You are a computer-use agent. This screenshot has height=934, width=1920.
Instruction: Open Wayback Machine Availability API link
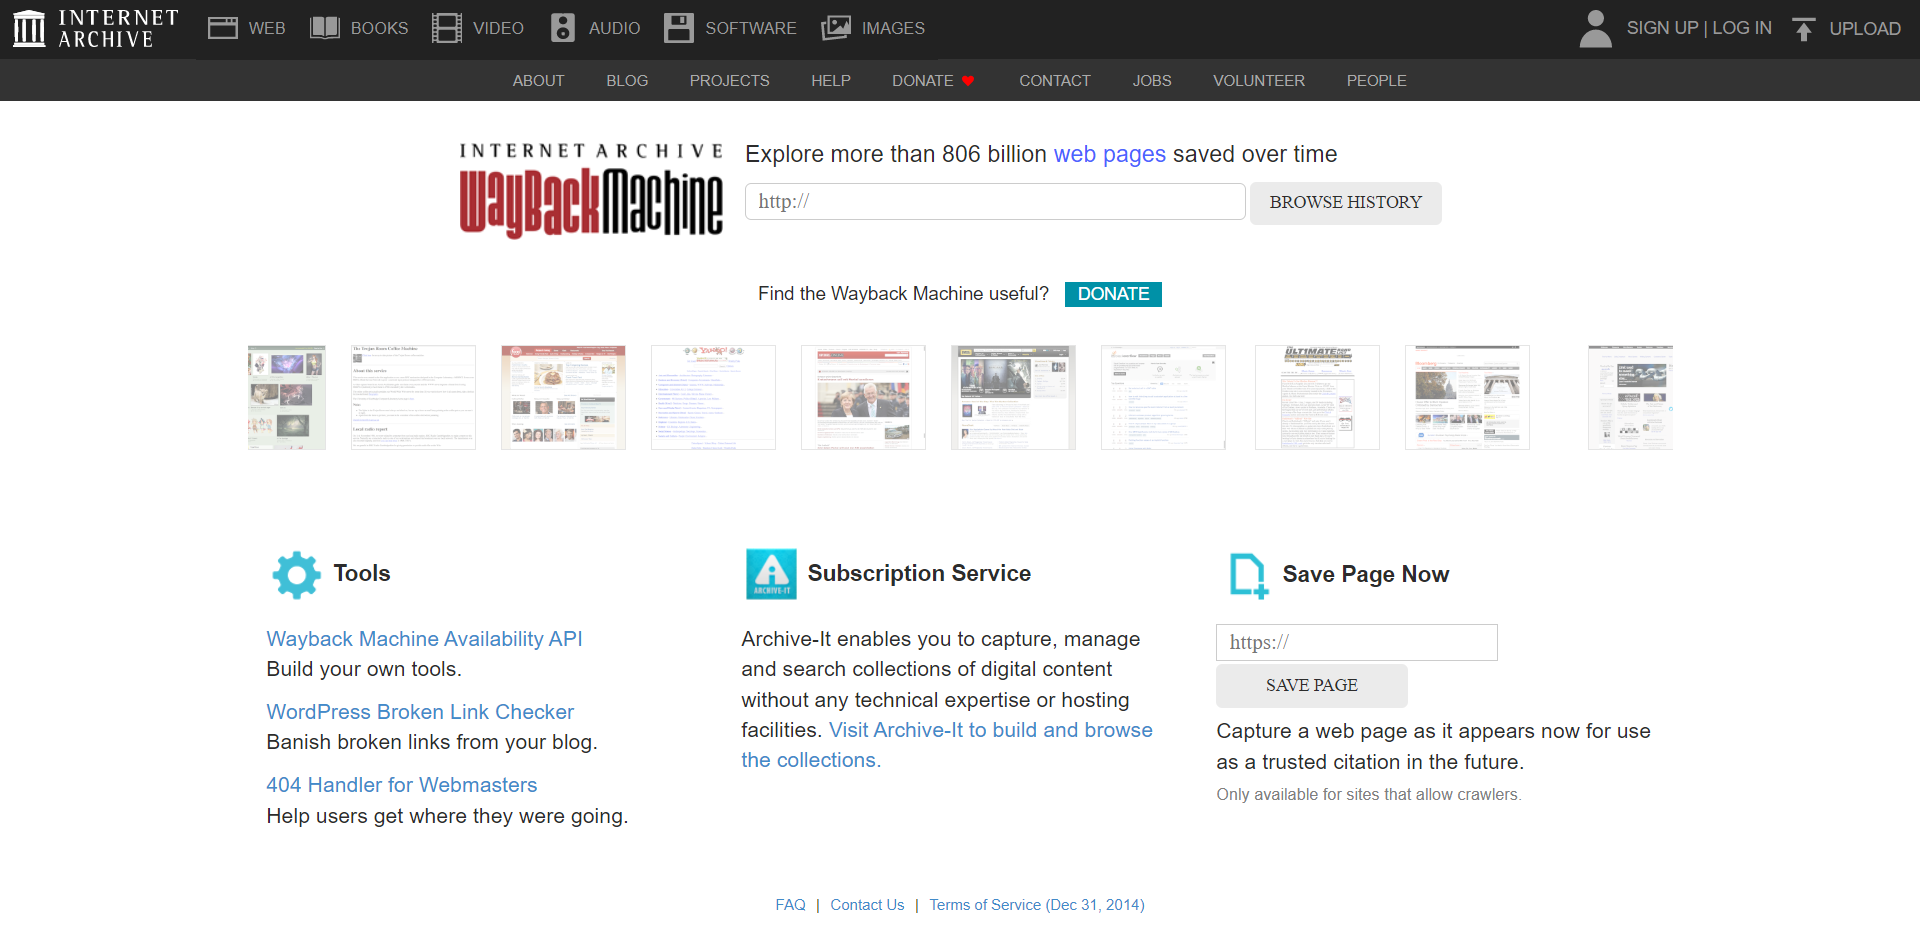coord(424,639)
